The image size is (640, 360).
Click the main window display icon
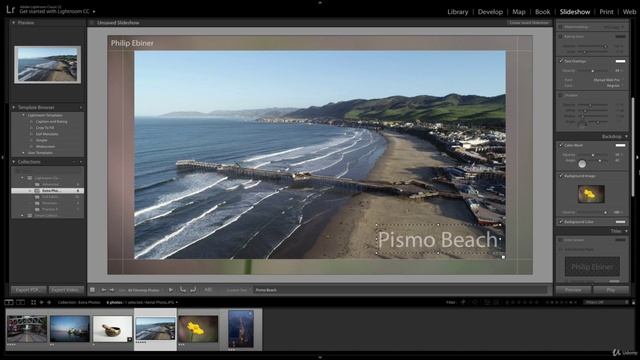point(9,302)
